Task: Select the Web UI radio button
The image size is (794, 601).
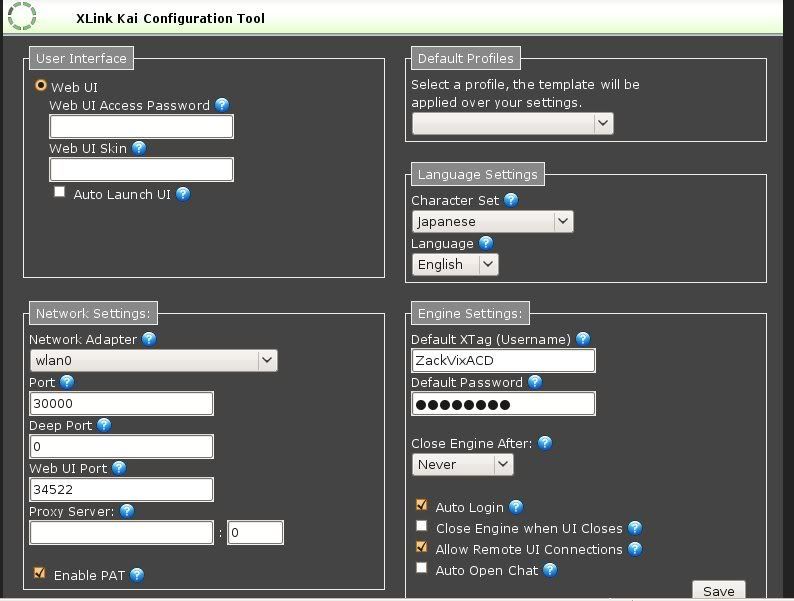Action: point(41,85)
